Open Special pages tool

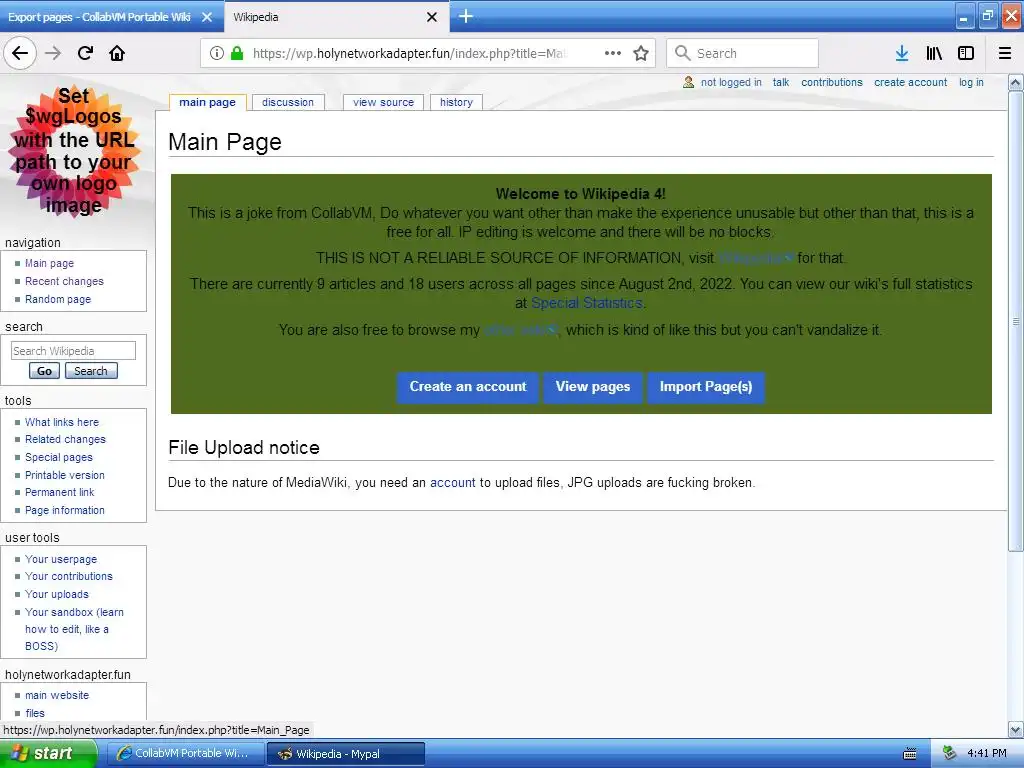(59, 457)
